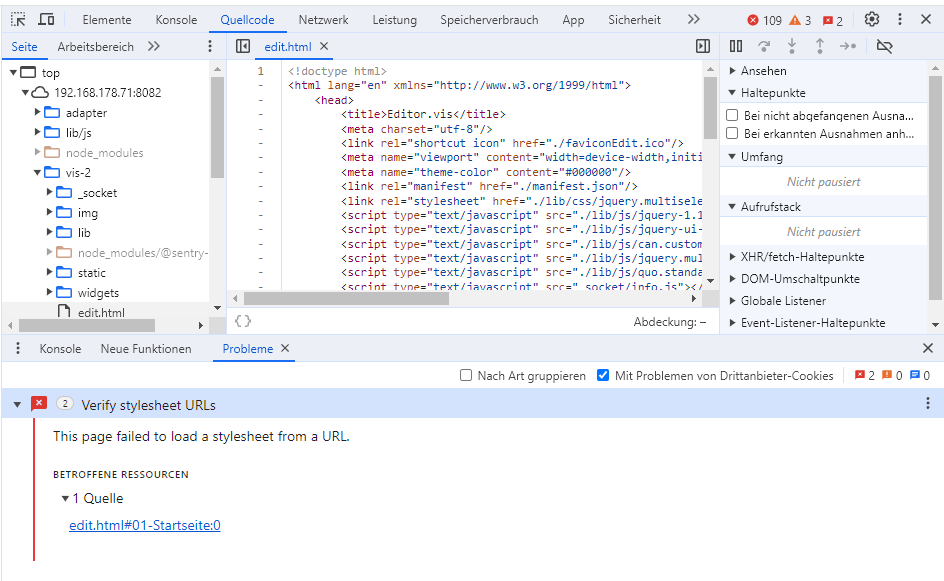This screenshot has height=581, width=944.
Task: Click the red error icon of stylesheet issue
Action: [x=39, y=403]
